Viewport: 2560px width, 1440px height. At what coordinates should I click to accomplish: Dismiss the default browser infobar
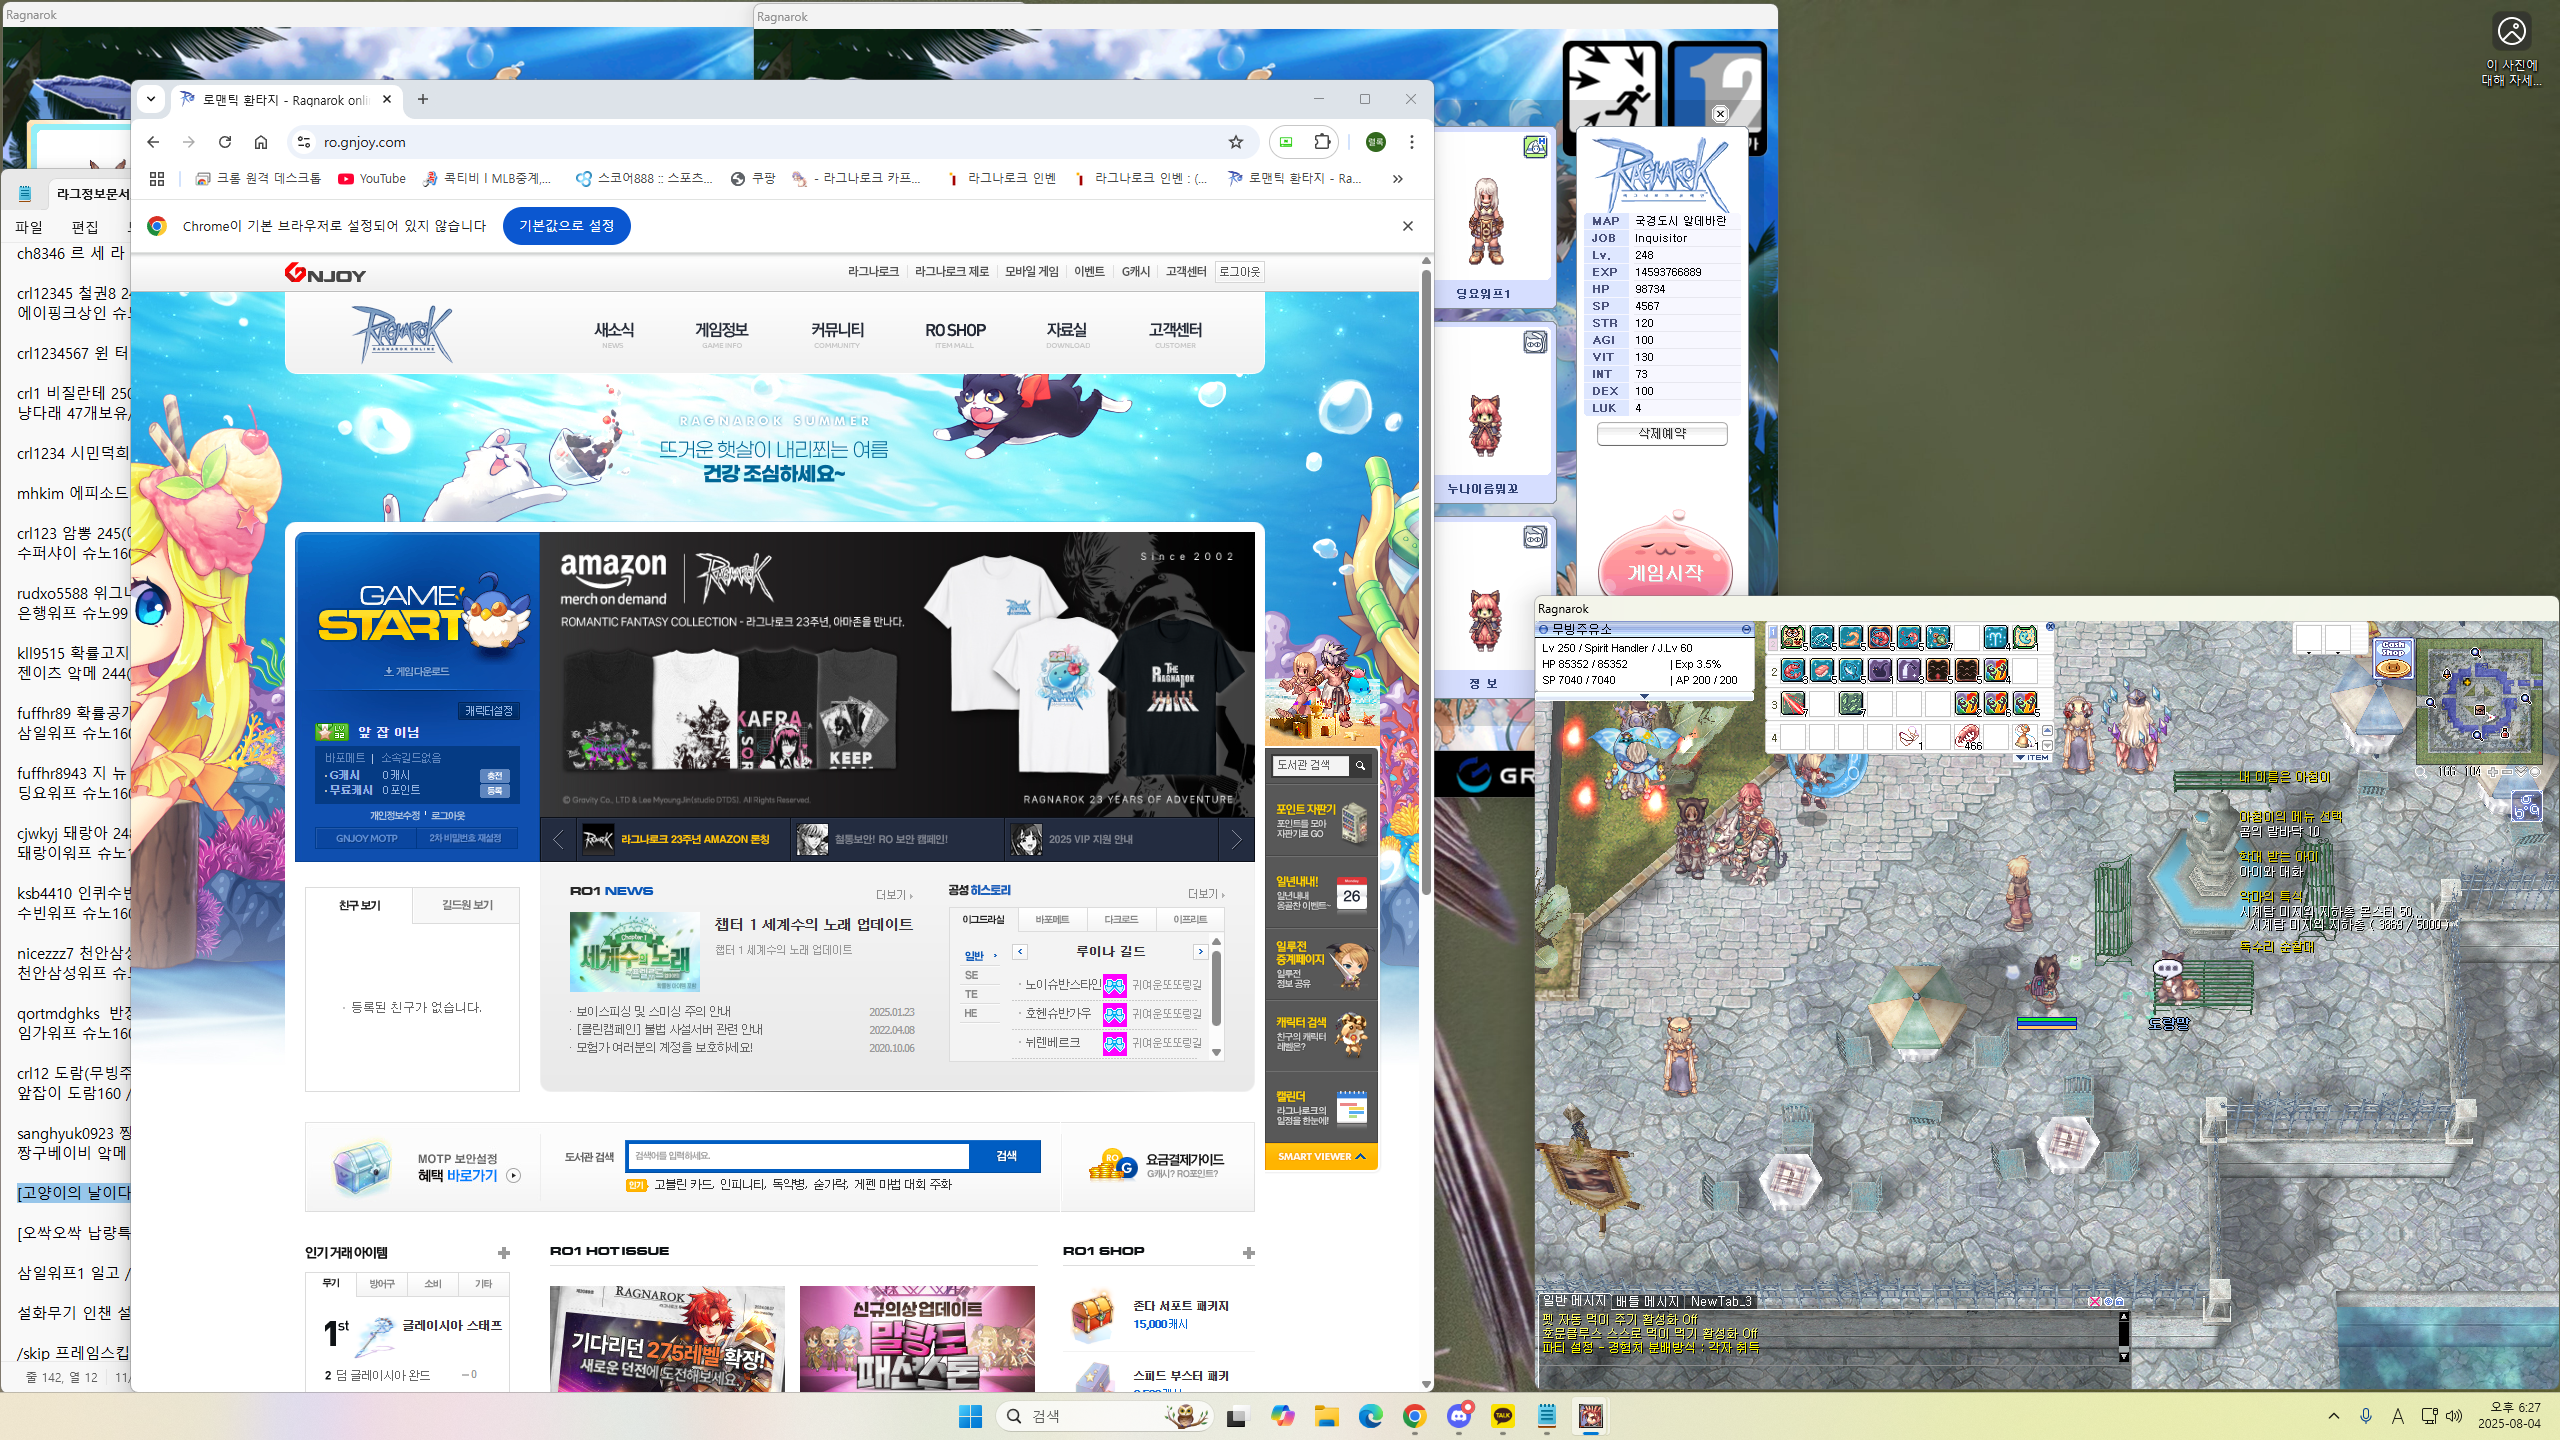coord(1408,226)
